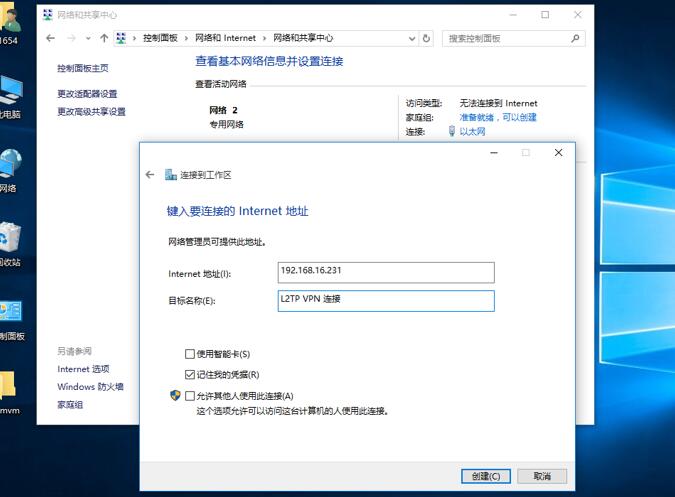Click the up arrow in Explorer navigation
Image resolution: width=675 pixels, height=497 pixels.
coord(104,38)
